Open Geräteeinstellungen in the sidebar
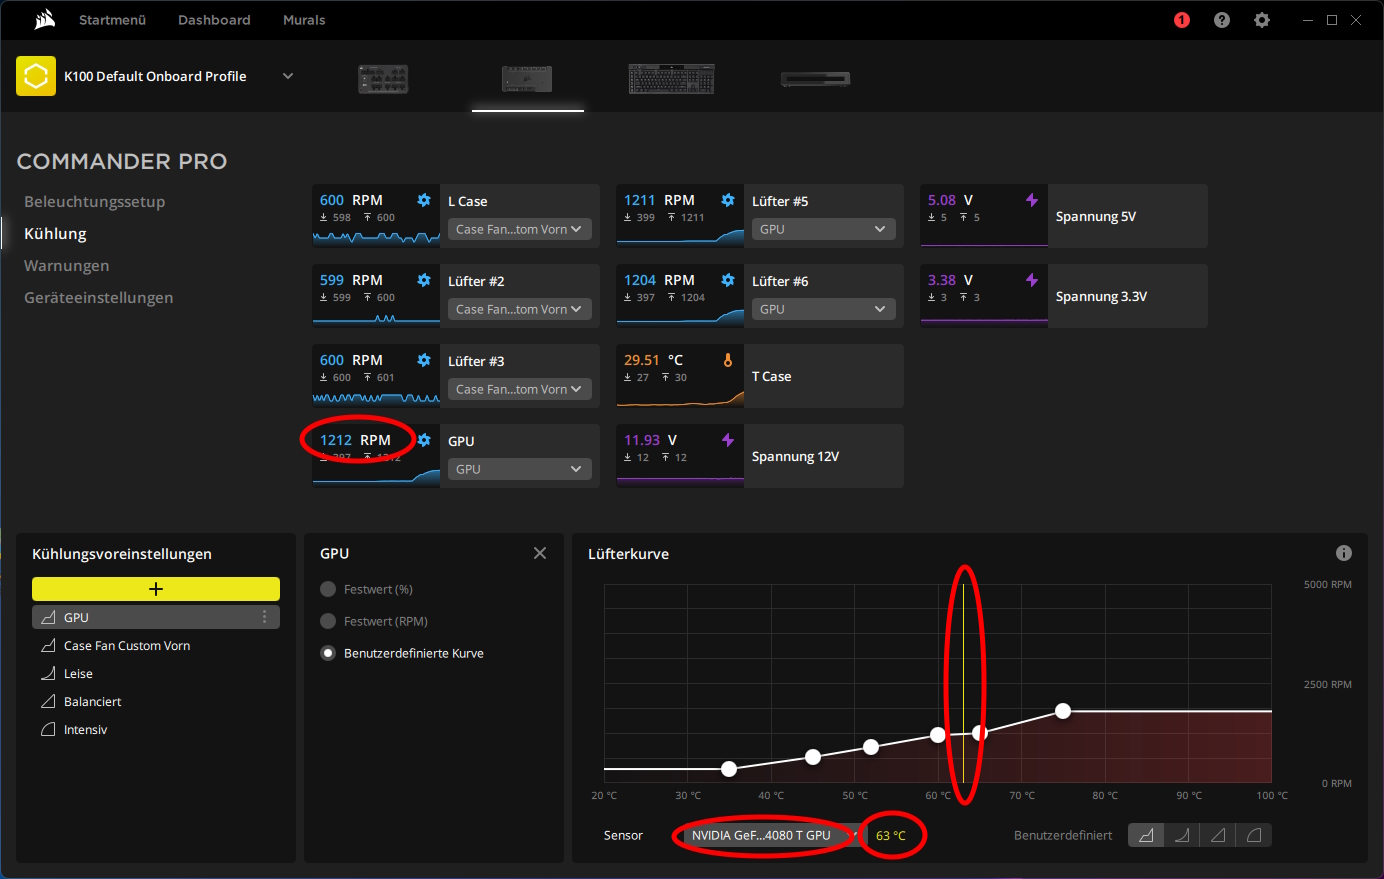The image size is (1384, 879). tap(99, 298)
